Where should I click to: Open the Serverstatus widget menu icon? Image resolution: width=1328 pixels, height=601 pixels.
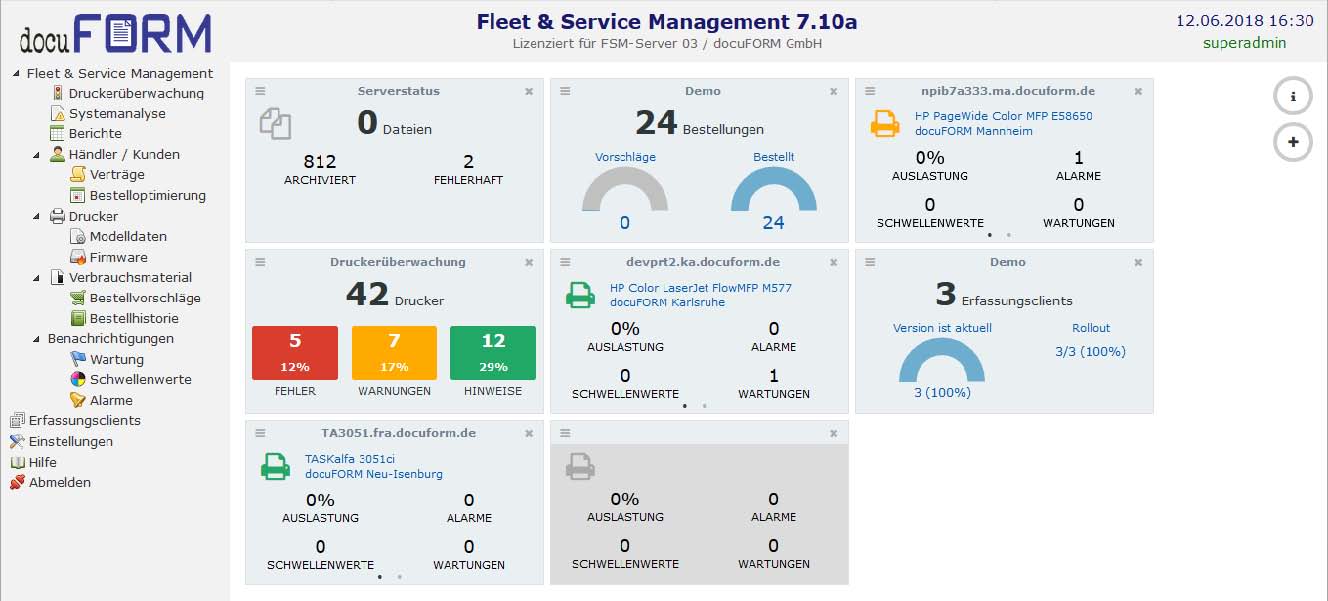[260, 91]
